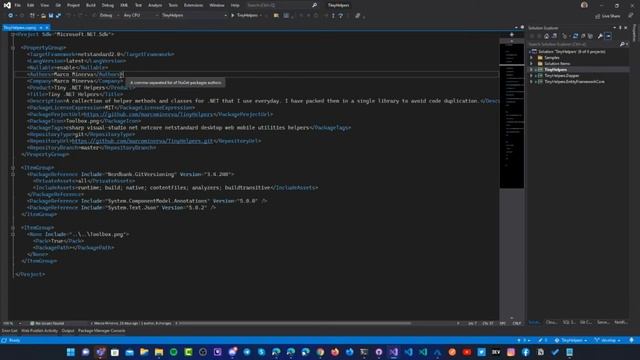Click the Visual Studio logo icon
Viewport: 640px width, 360px height.
7,5
